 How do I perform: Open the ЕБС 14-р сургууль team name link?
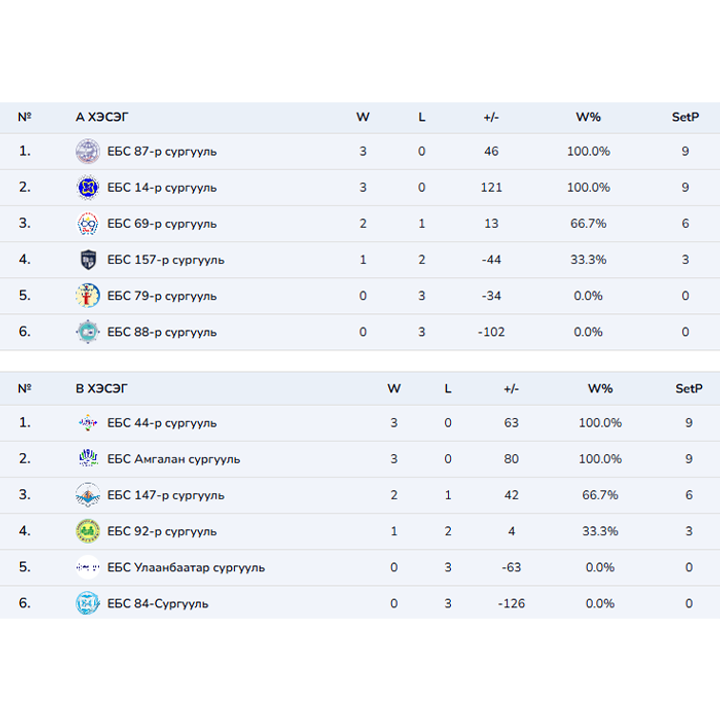point(161,188)
